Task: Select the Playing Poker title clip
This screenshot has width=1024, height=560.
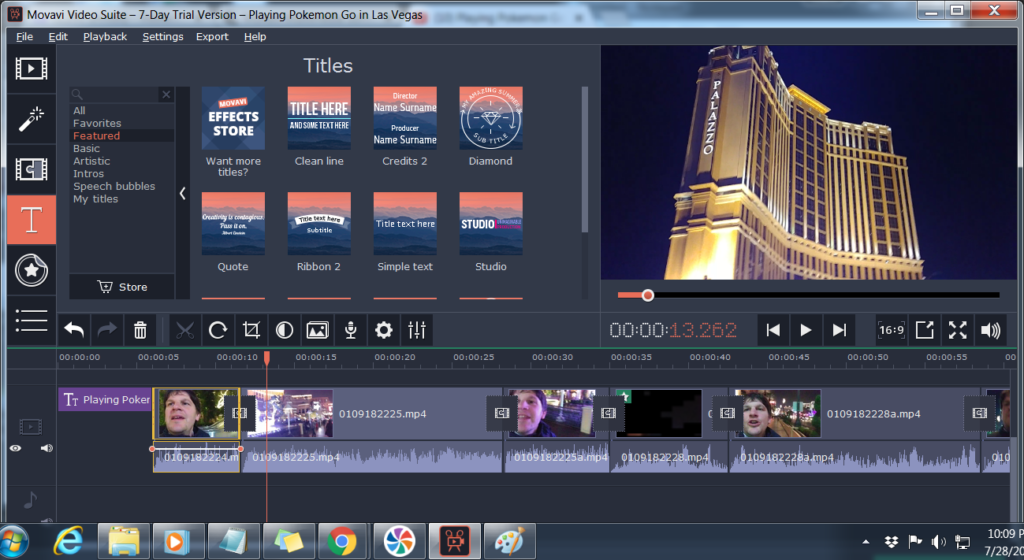Action: point(105,399)
